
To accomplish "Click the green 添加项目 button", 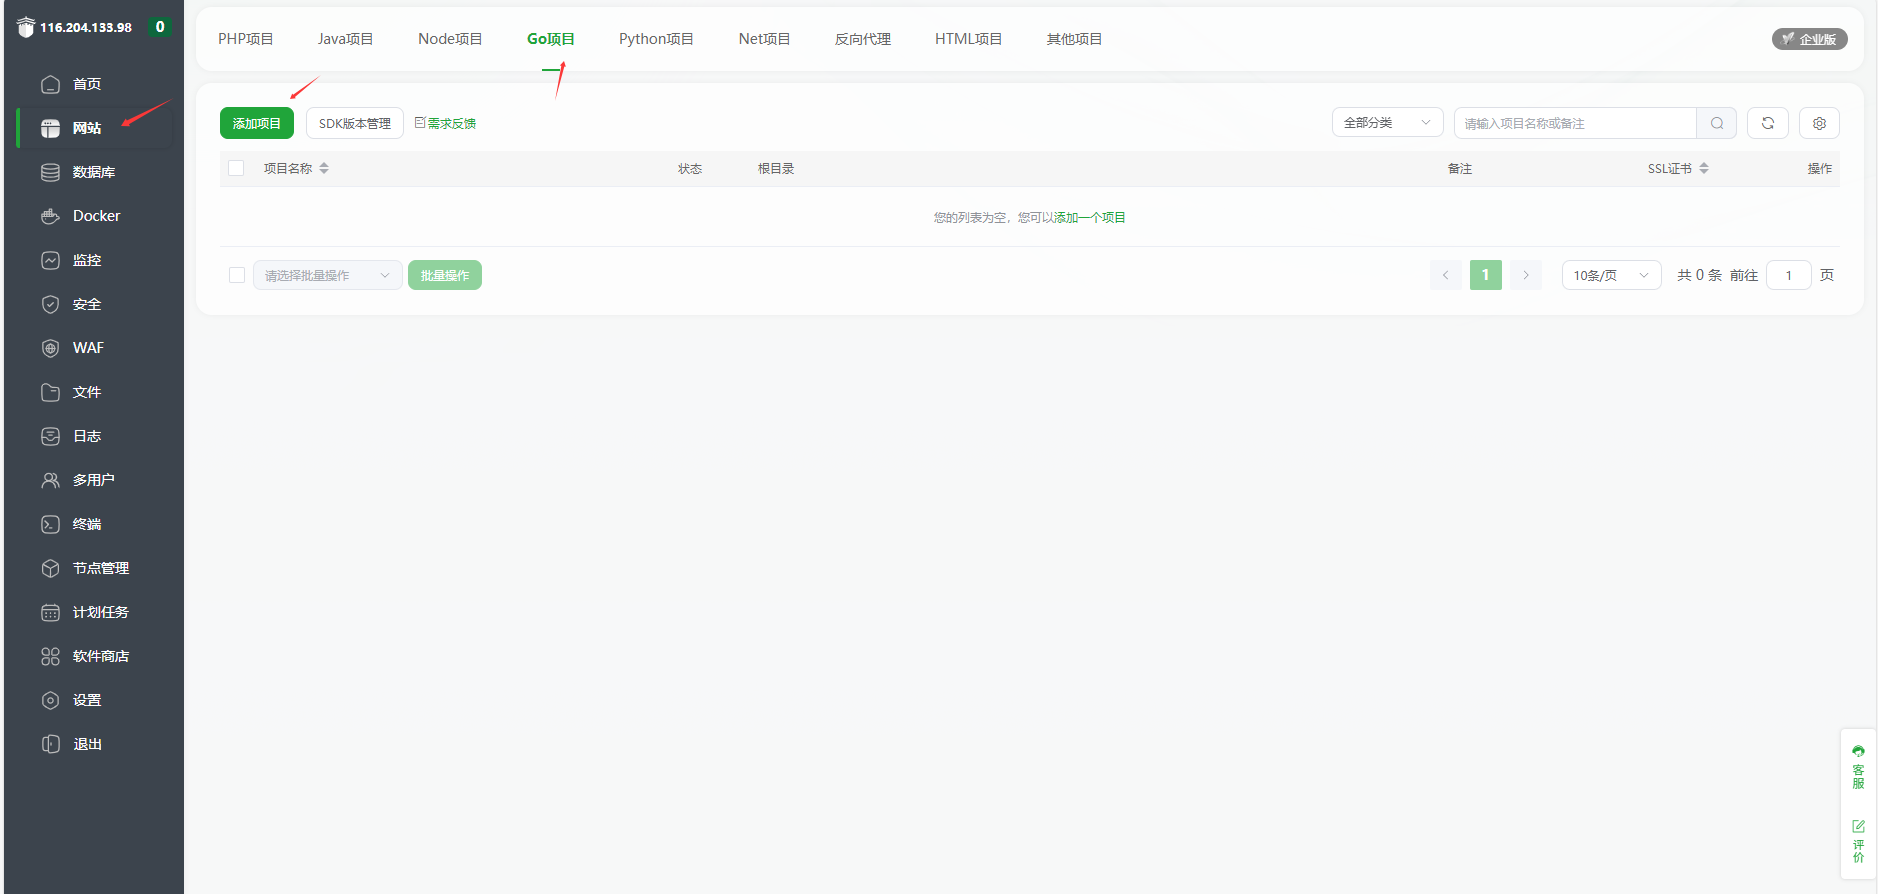I will [x=257, y=123].
